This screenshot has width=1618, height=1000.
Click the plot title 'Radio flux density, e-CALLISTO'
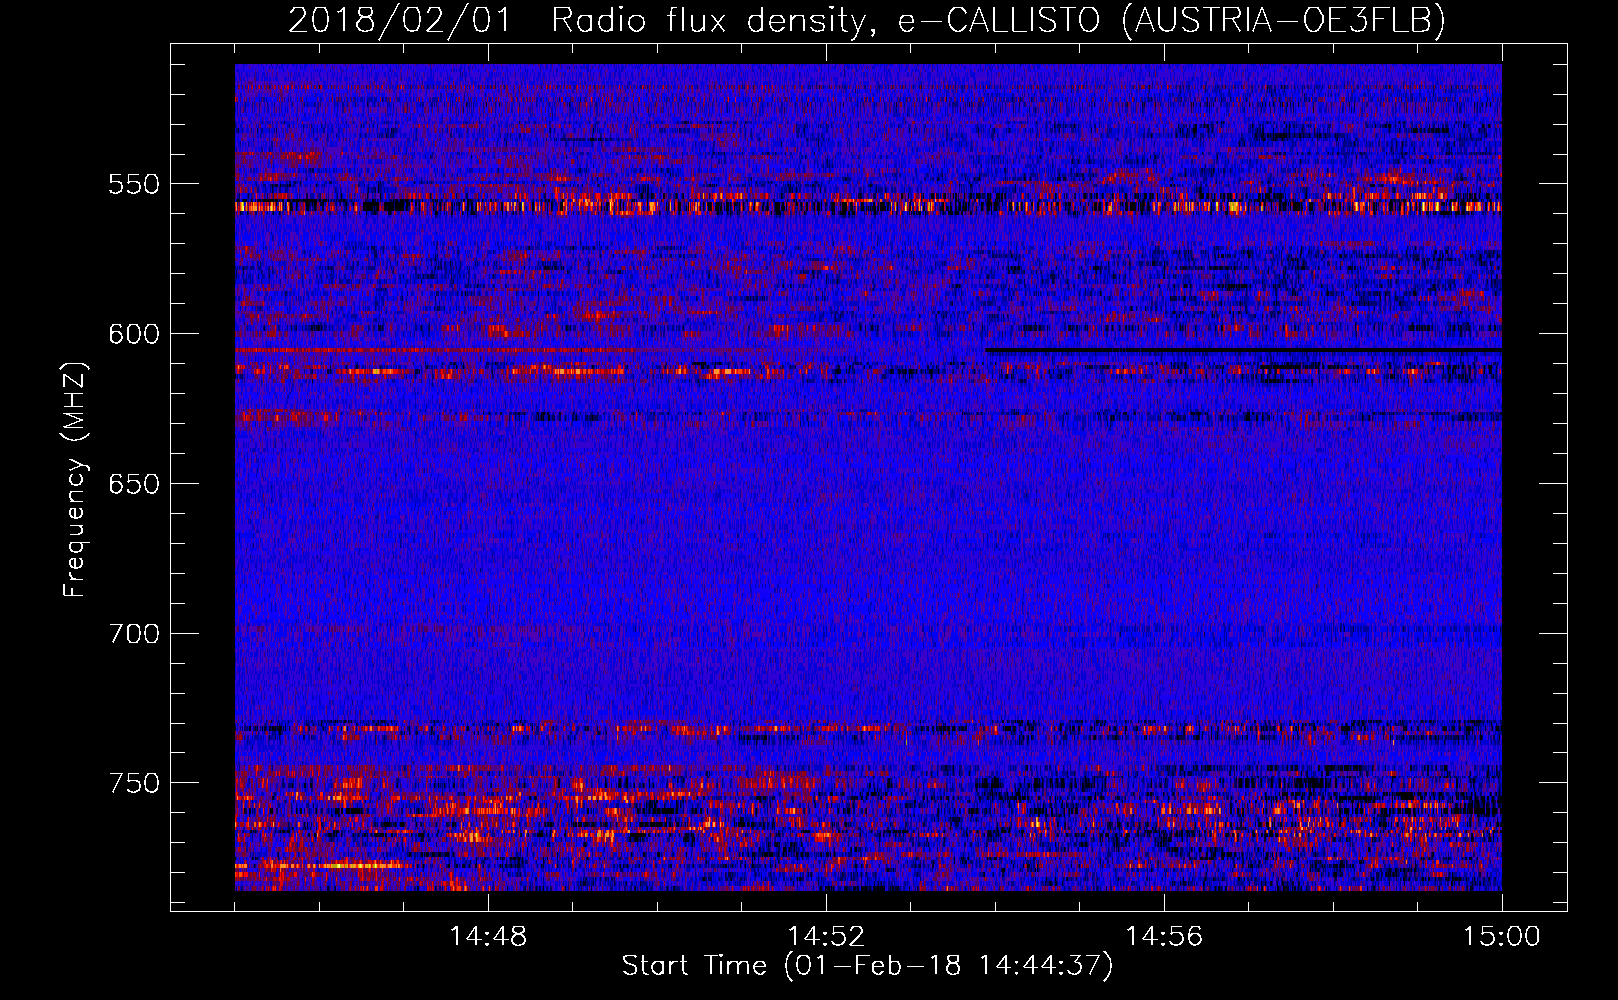pyautogui.click(x=826, y=20)
